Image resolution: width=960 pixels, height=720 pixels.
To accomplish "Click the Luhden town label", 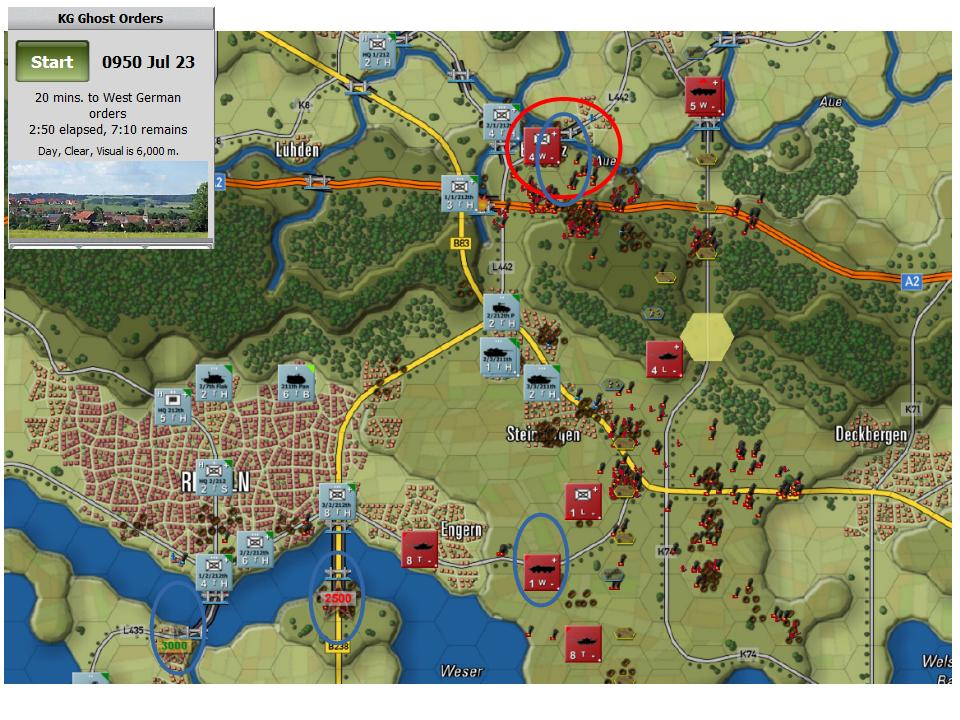I will coord(297,150).
